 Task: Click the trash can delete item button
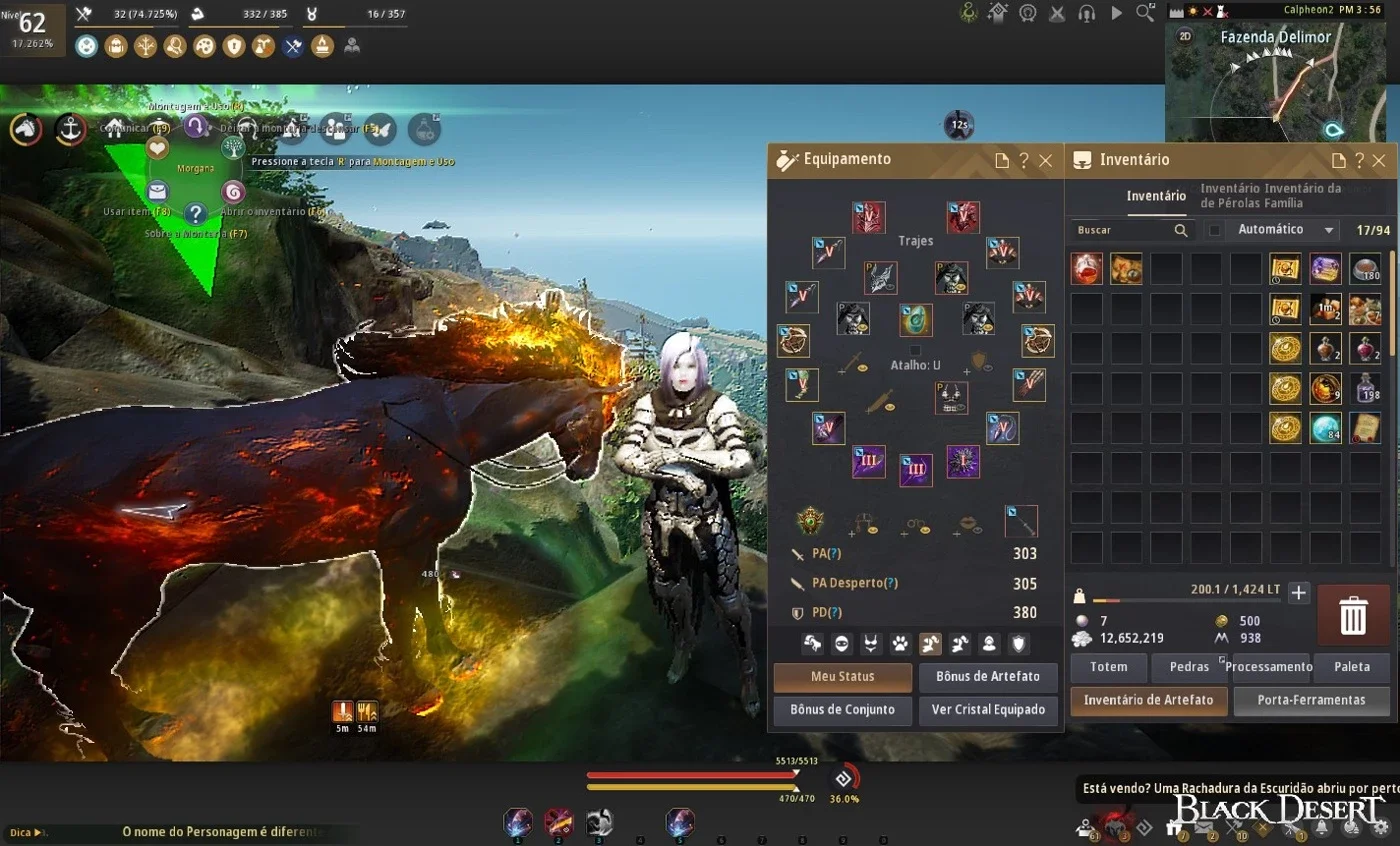(1353, 615)
